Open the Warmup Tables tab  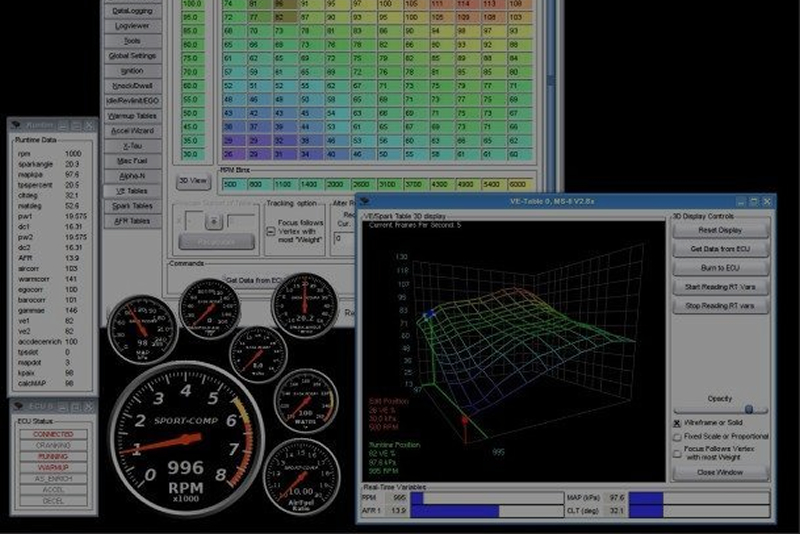pos(132,116)
